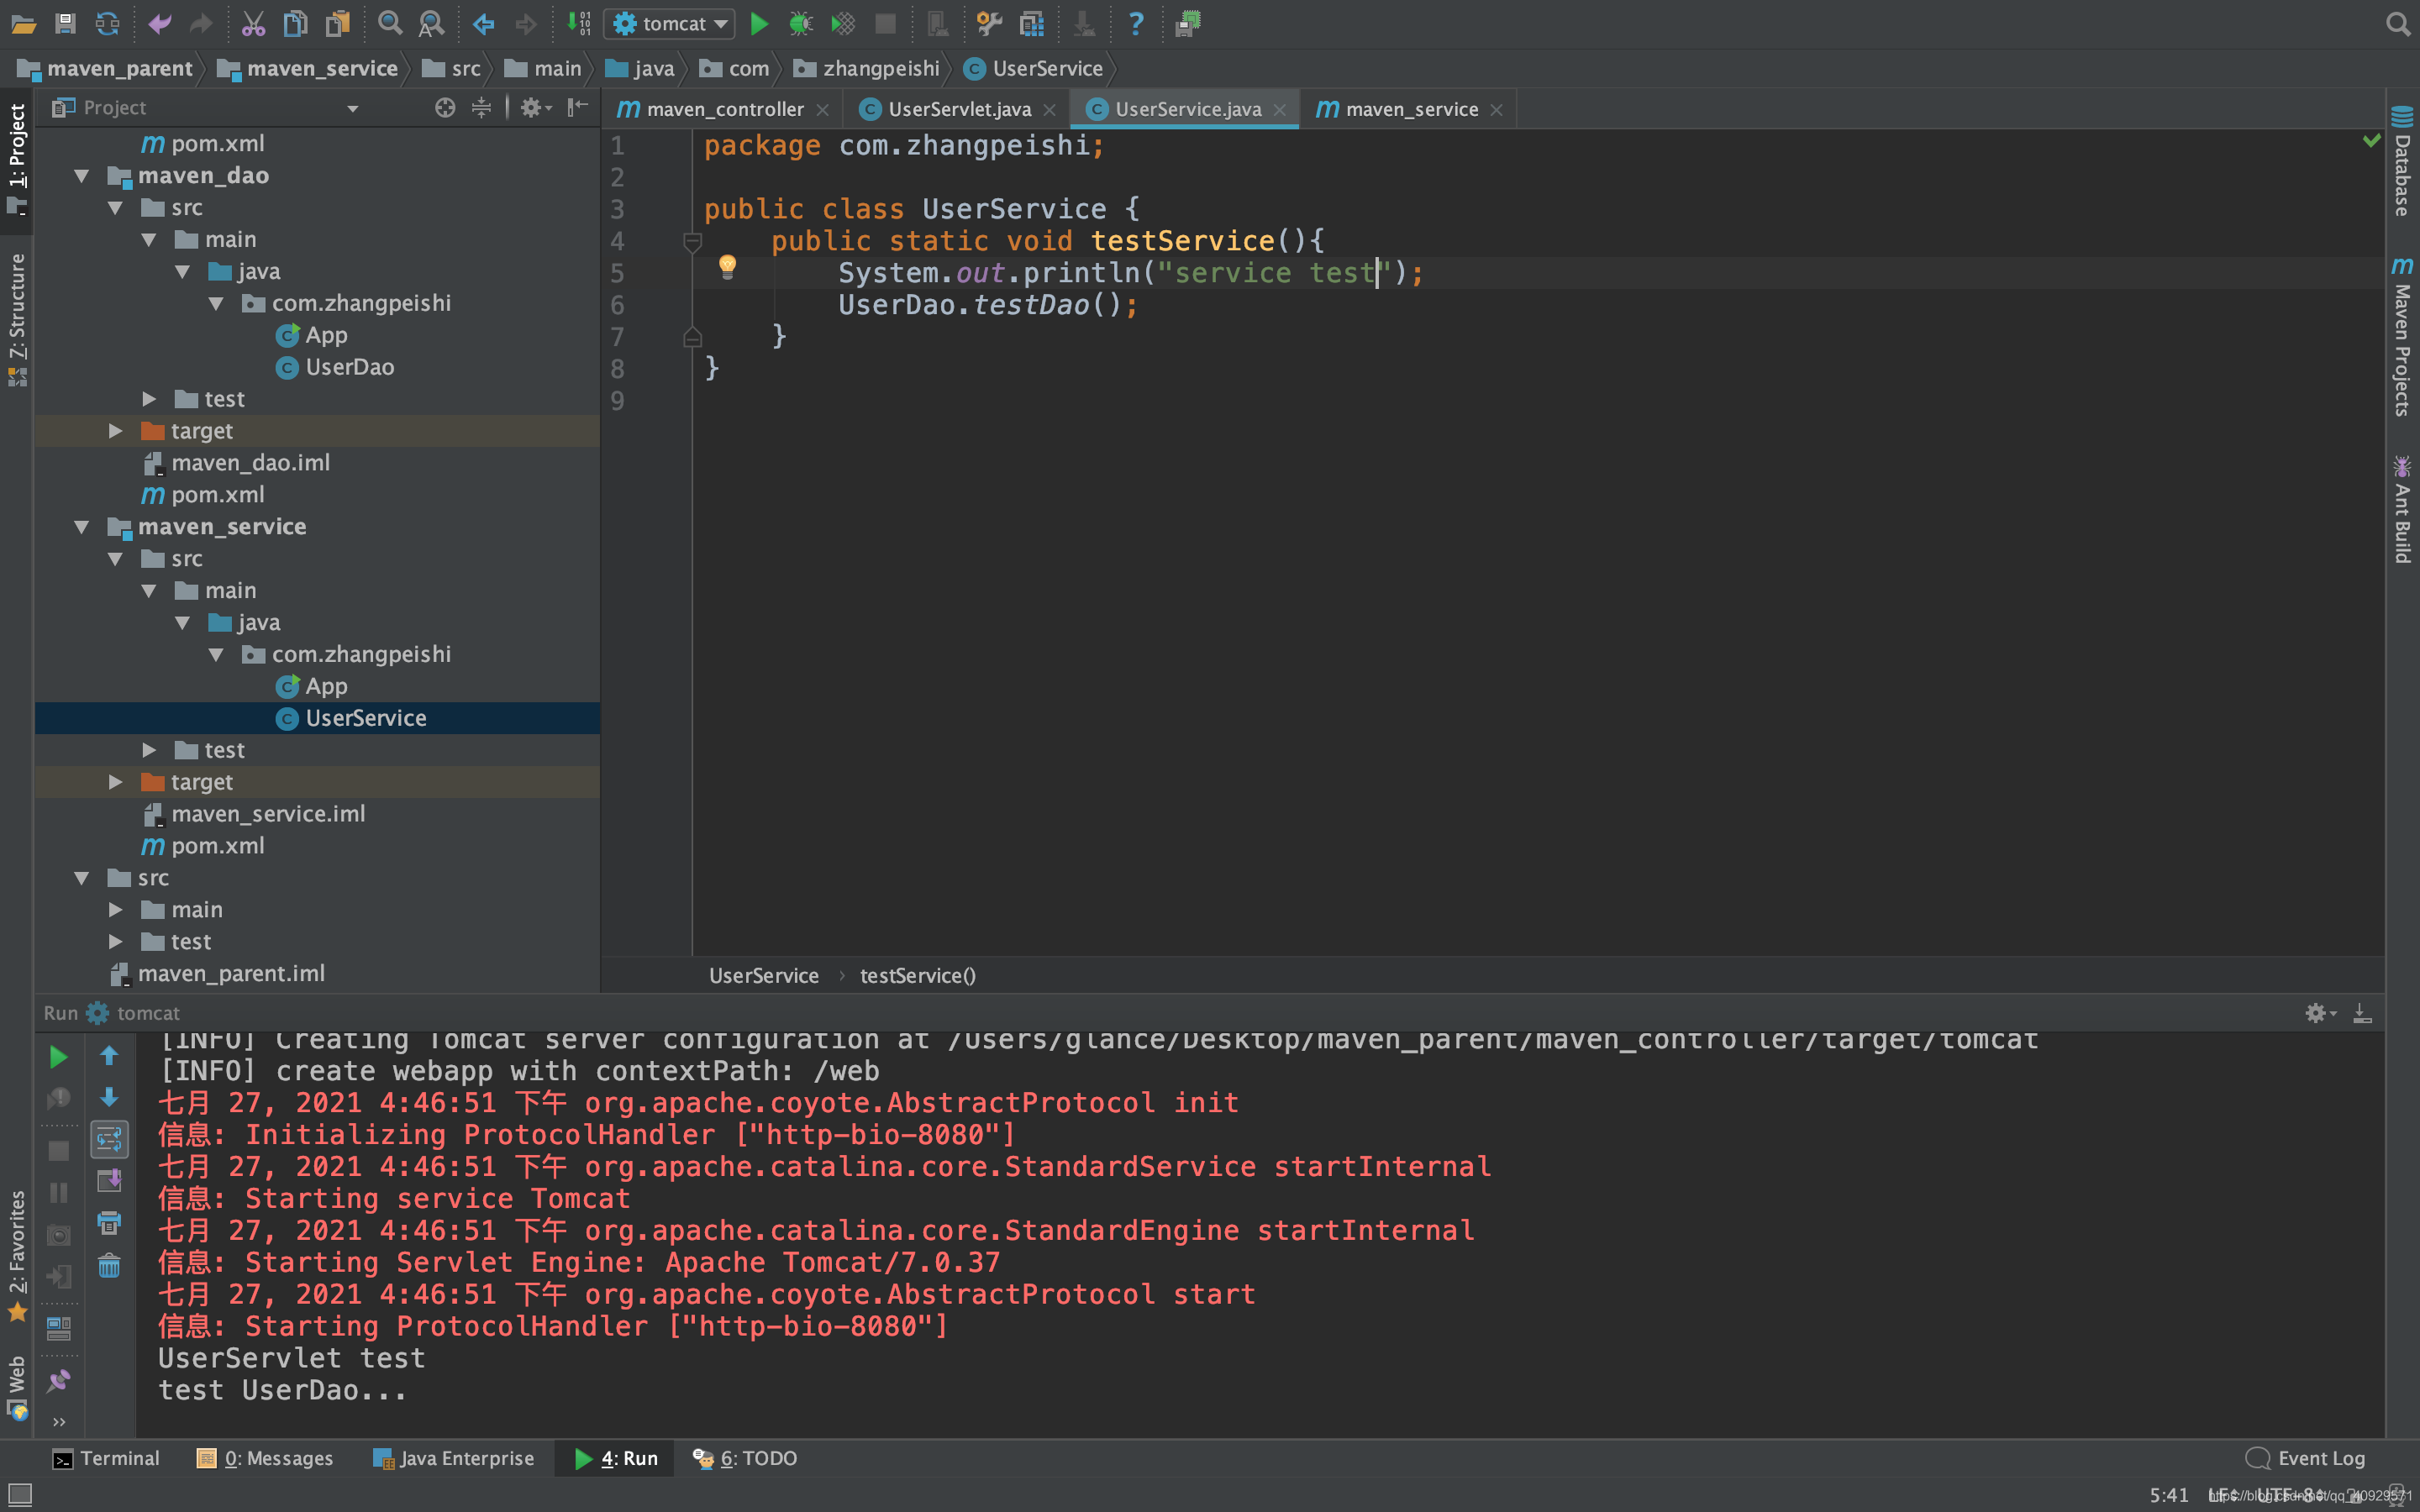The height and width of the screenshot is (1512, 2420).
Task: Open the search everywhere magnifier
Action: (x=2397, y=23)
